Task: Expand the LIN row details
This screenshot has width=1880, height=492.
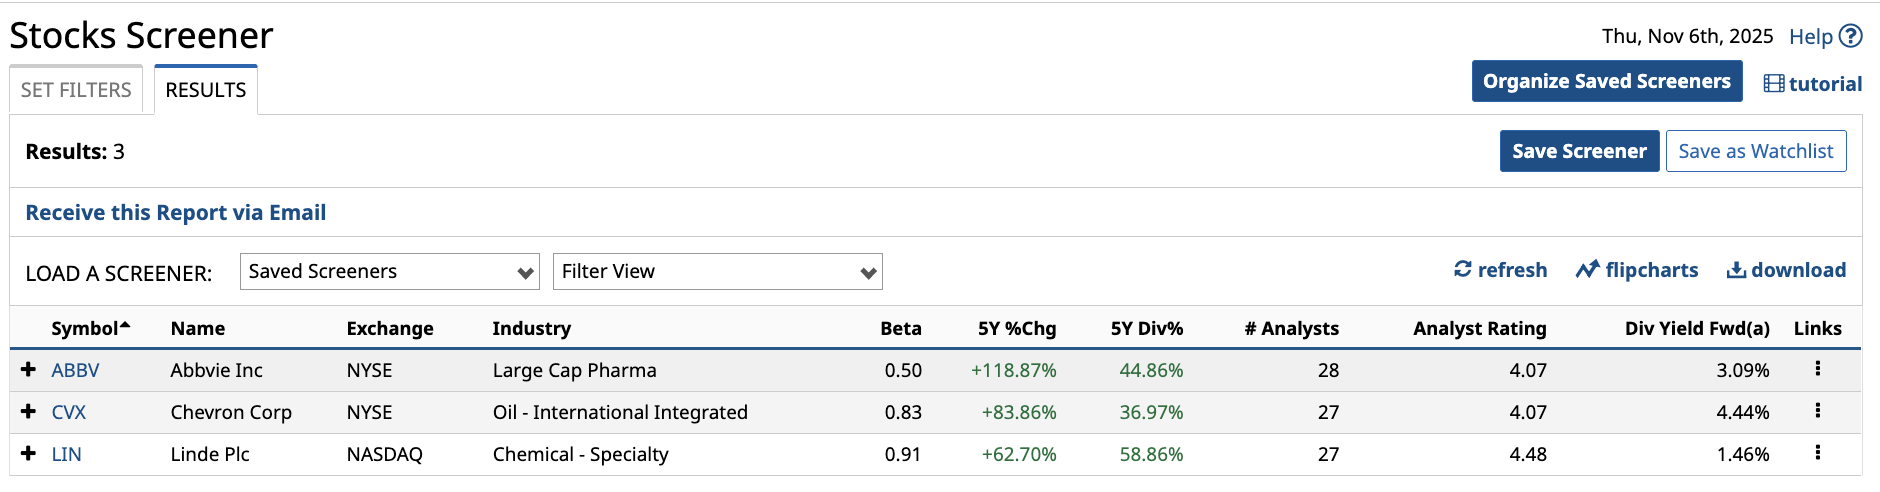Action: [x=29, y=454]
